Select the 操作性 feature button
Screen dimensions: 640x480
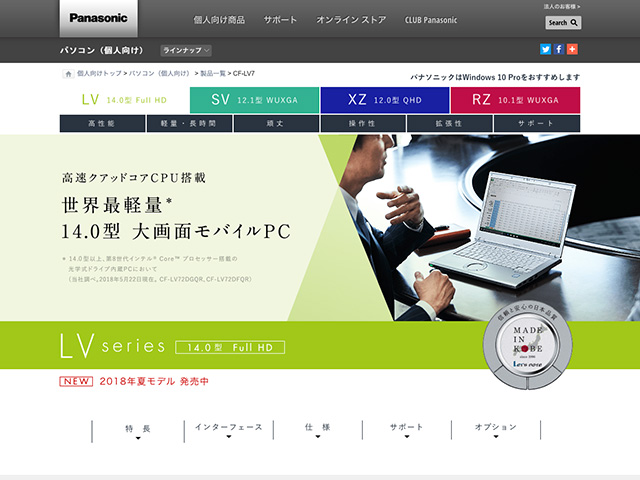(x=363, y=124)
